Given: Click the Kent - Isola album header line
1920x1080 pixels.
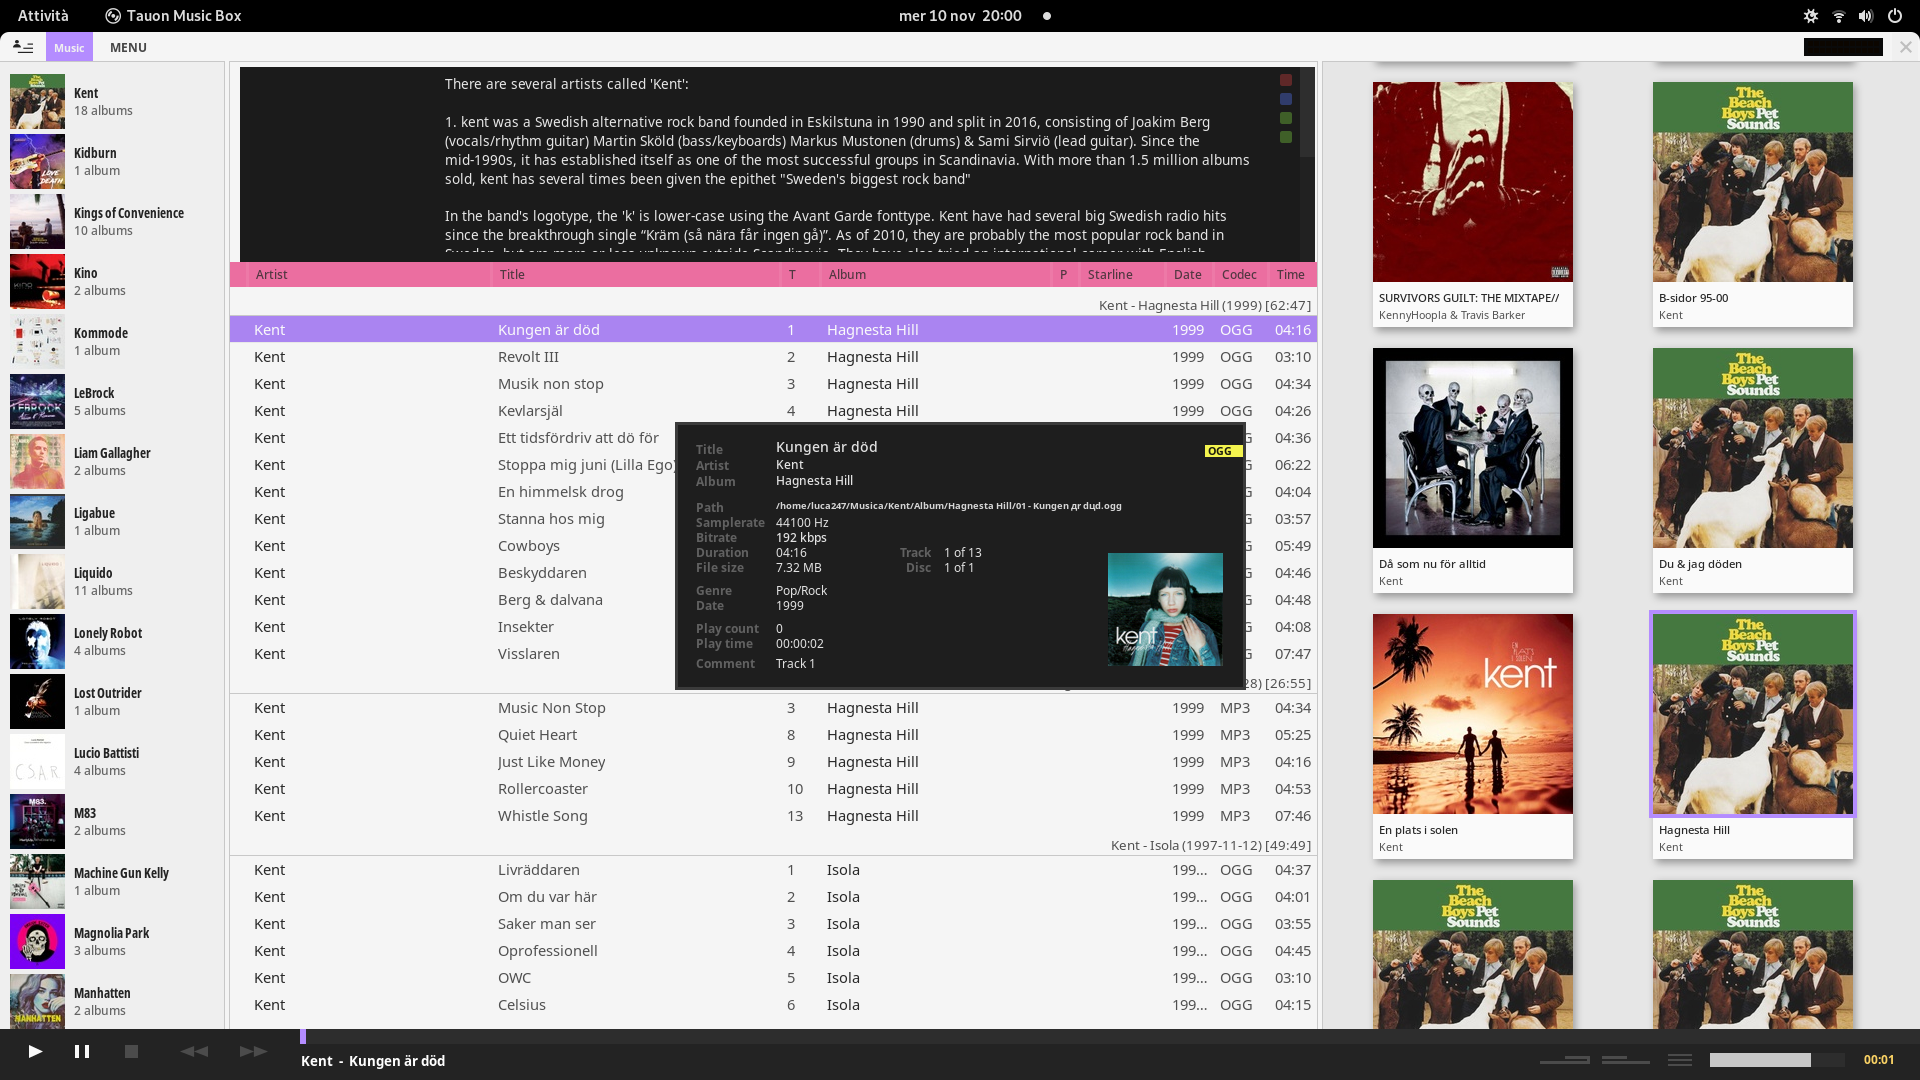Looking at the screenshot, I should [x=1210, y=845].
